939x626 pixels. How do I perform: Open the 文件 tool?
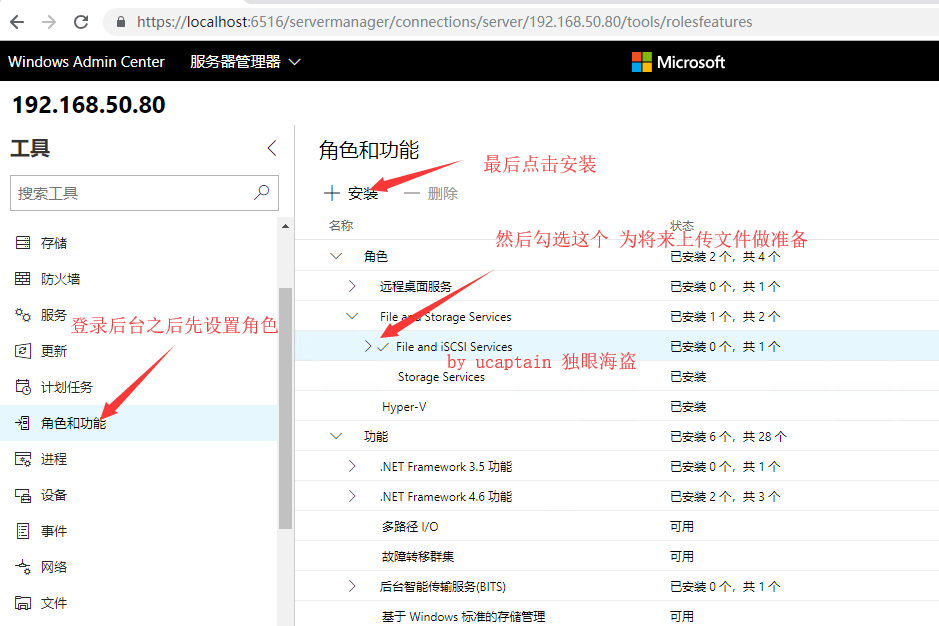[139, 603]
